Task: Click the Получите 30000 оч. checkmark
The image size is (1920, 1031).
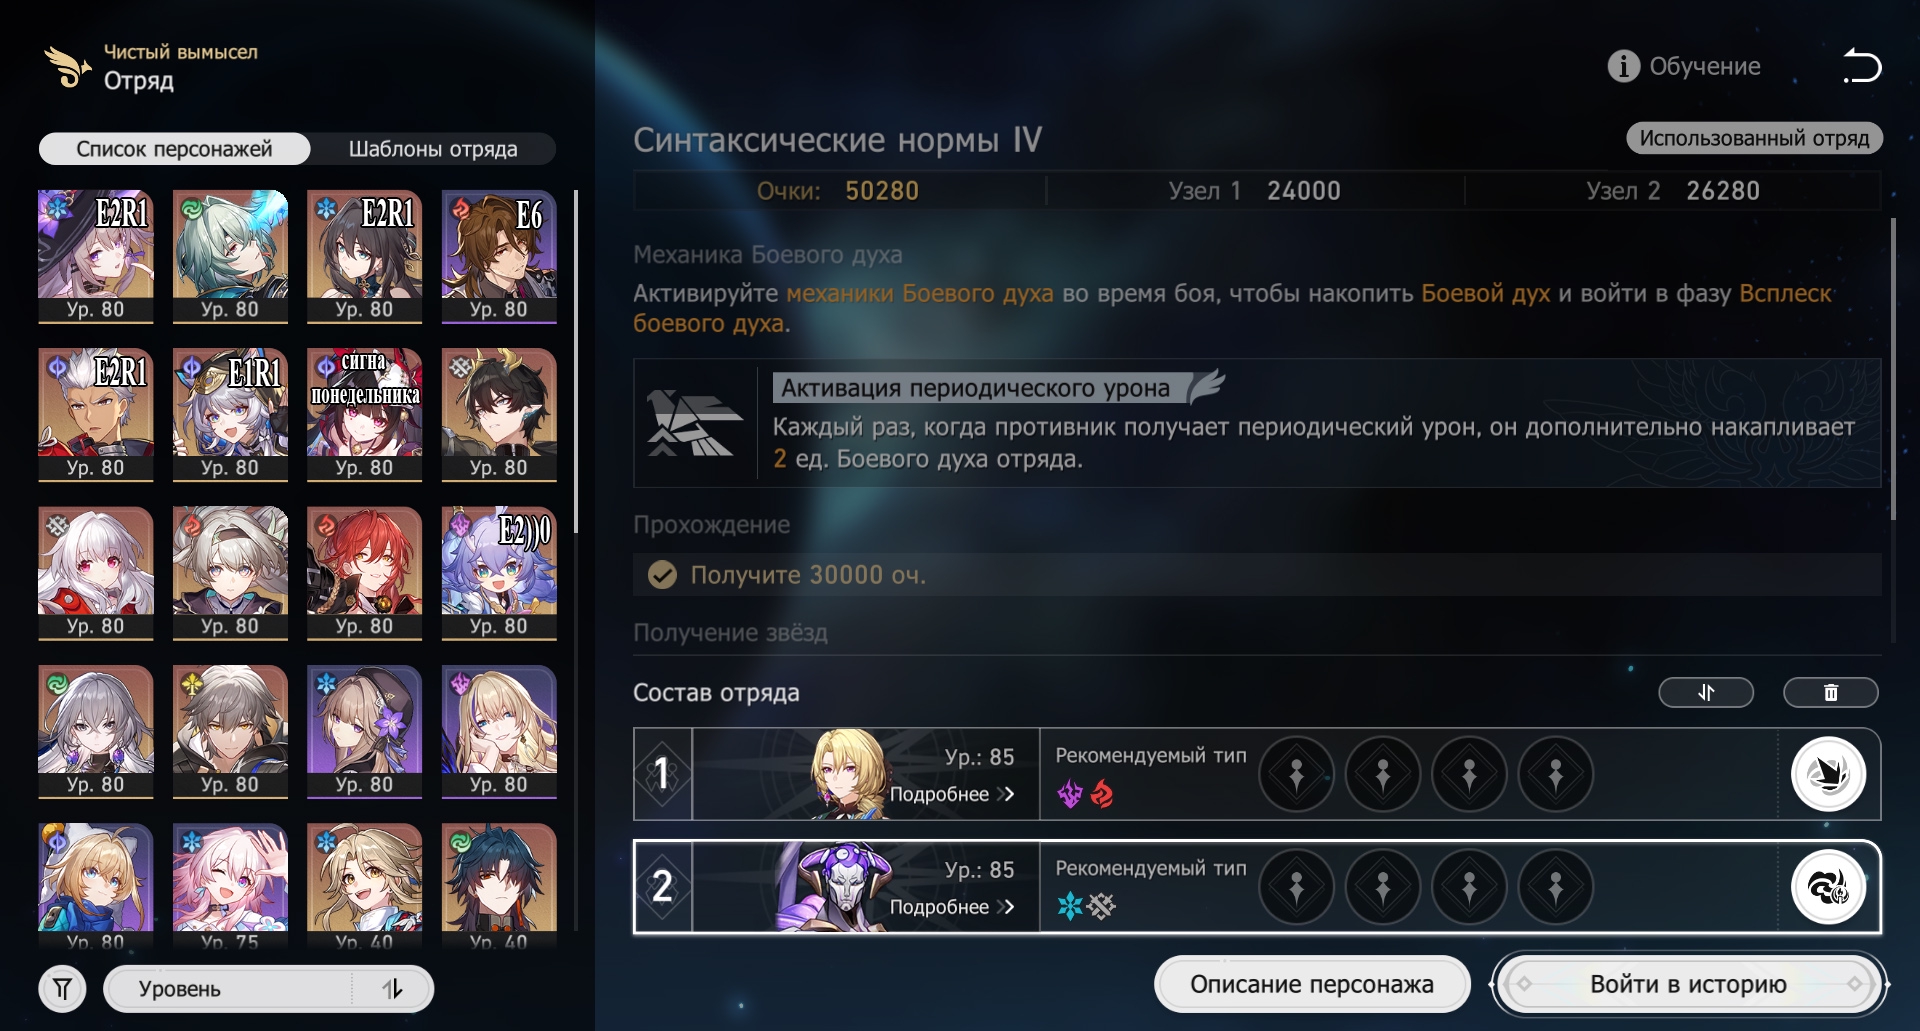Action: (x=662, y=575)
